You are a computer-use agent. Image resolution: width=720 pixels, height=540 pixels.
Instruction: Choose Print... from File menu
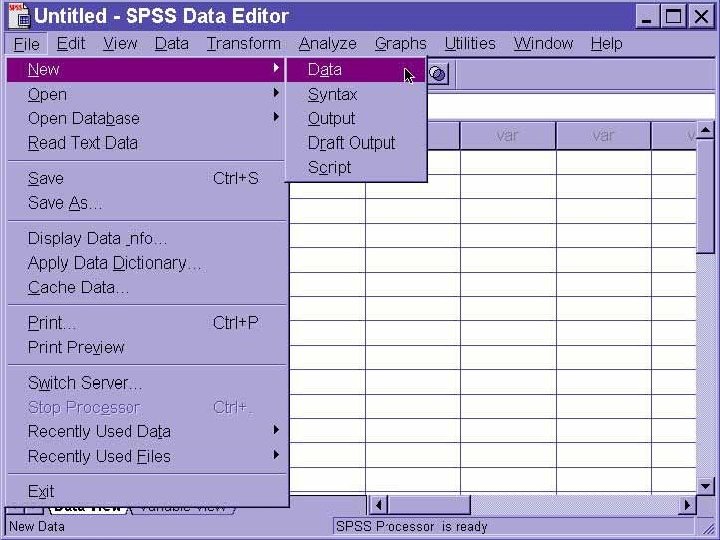[x=146, y=323]
